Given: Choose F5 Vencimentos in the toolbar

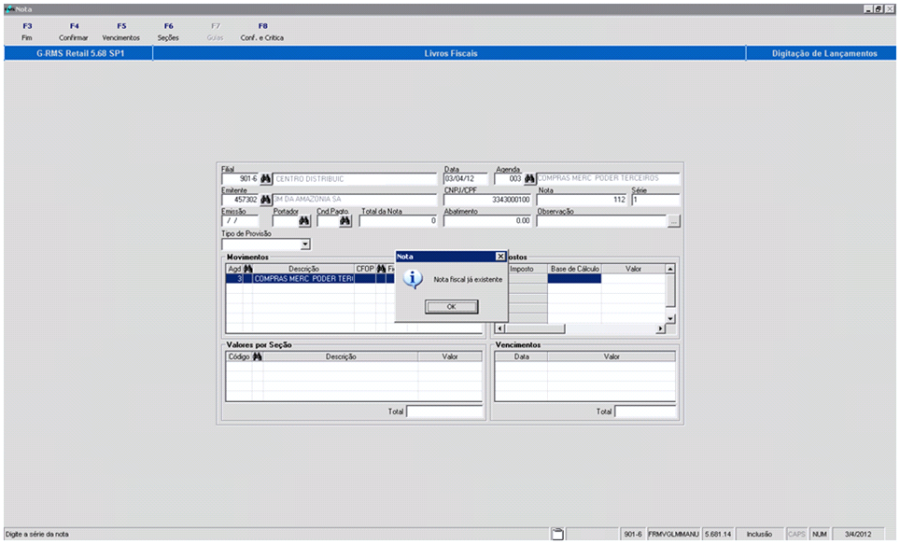Looking at the screenshot, I should pyautogui.click(x=121, y=32).
